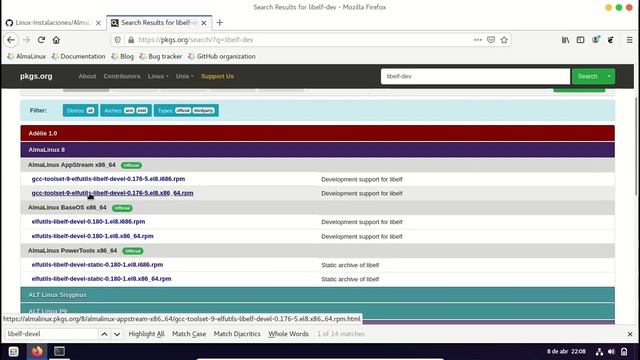The width and height of the screenshot is (640, 360).
Task: Expand the Adélie 1.0 section
Action: coord(318,133)
